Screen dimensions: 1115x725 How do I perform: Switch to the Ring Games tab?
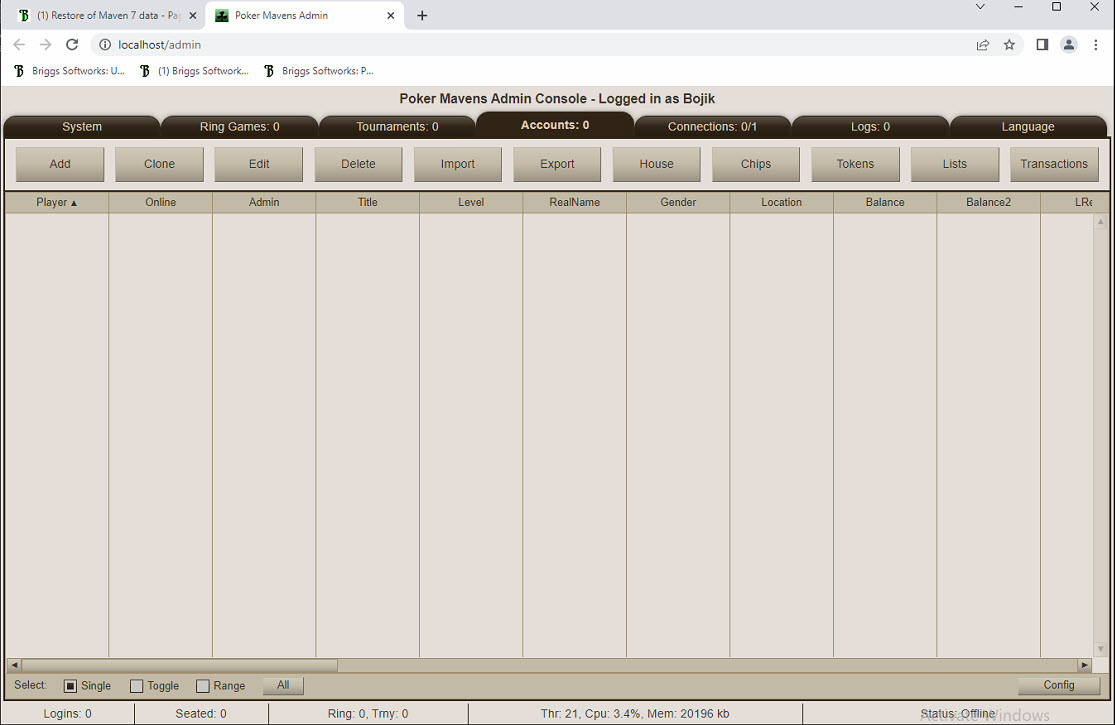point(239,127)
